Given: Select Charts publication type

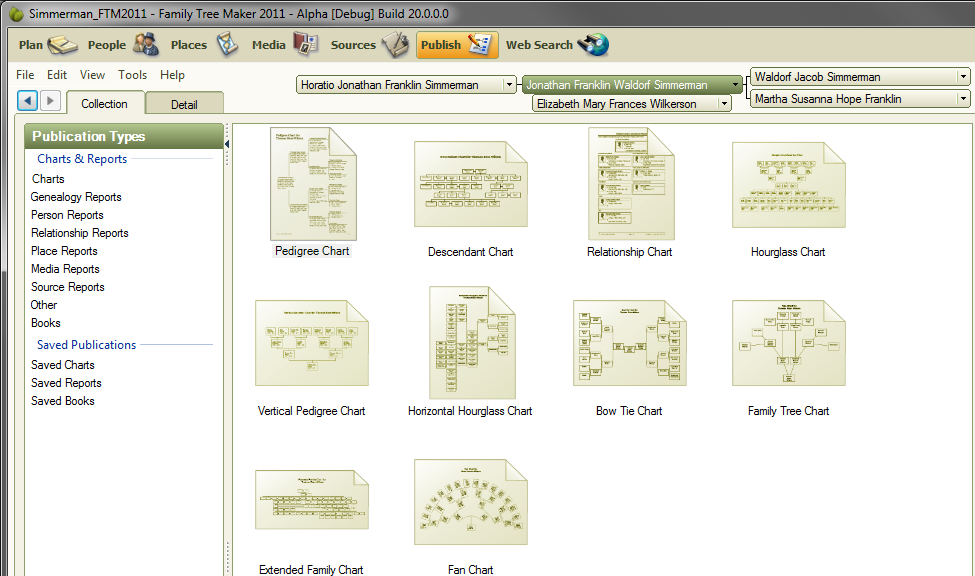Looking at the screenshot, I should 48,179.
